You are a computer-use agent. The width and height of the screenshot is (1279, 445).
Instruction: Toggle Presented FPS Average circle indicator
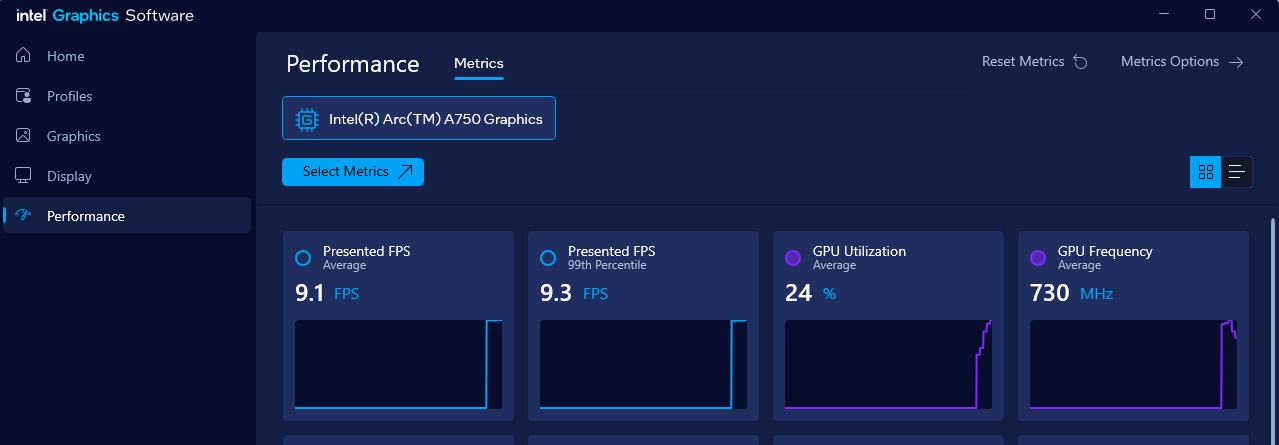click(x=303, y=258)
